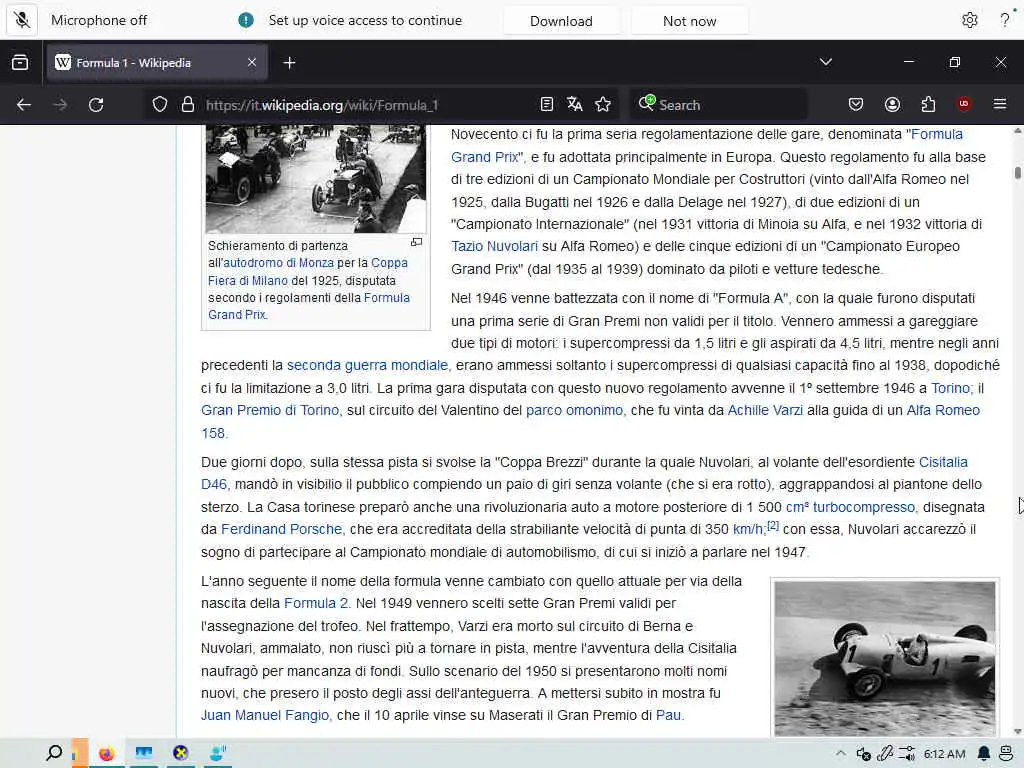Screen dimensions: 1024x768
Task: Open Ferdinand Porsche link
Action: tap(281, 529)
